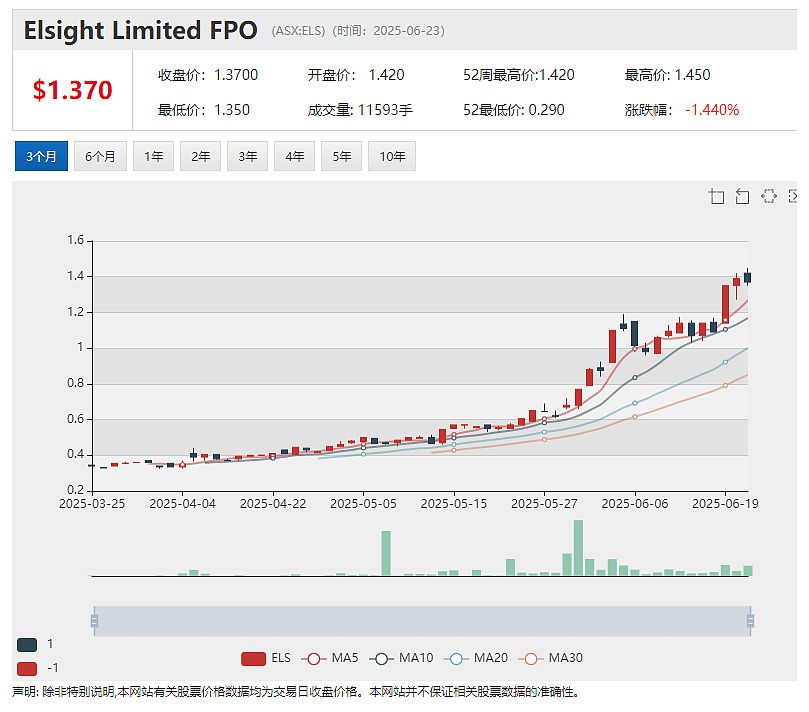The height and width of the screenshot is (712, 809).
Task: Click the 52周最高价:1.420 text
Action: tap(519, 75)
